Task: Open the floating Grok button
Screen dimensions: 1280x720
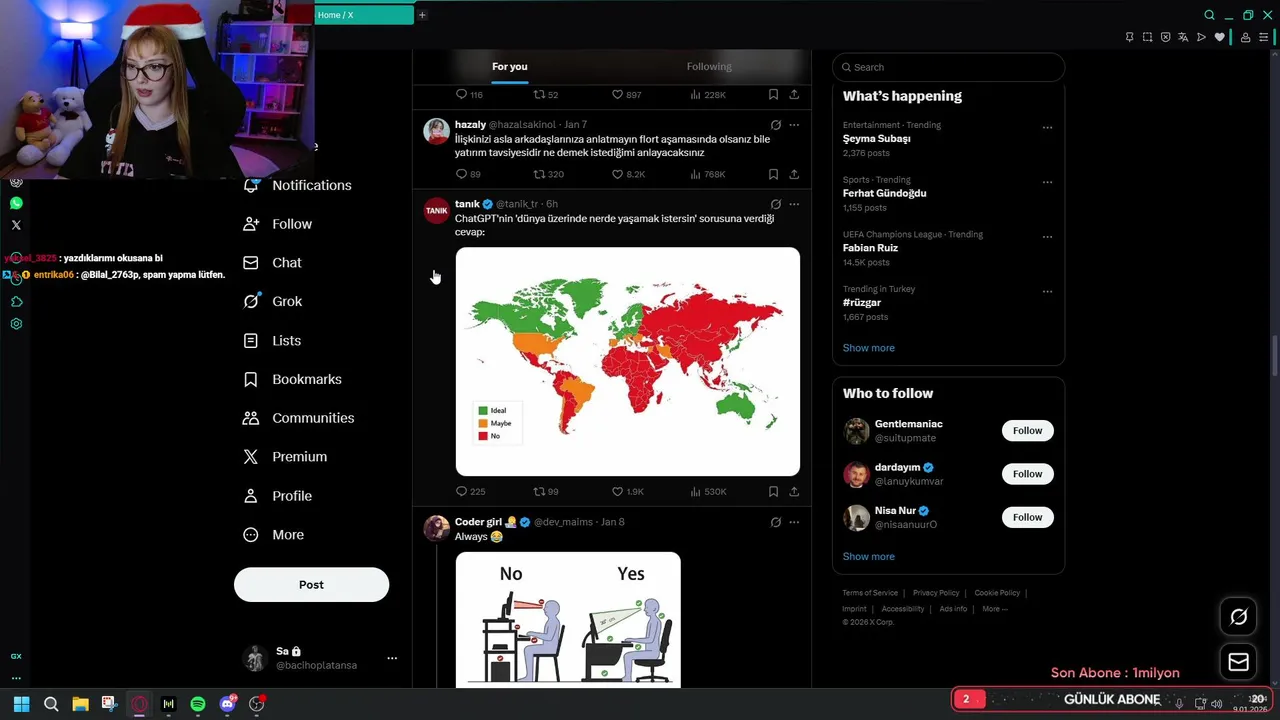Action: click(1238, 617)
